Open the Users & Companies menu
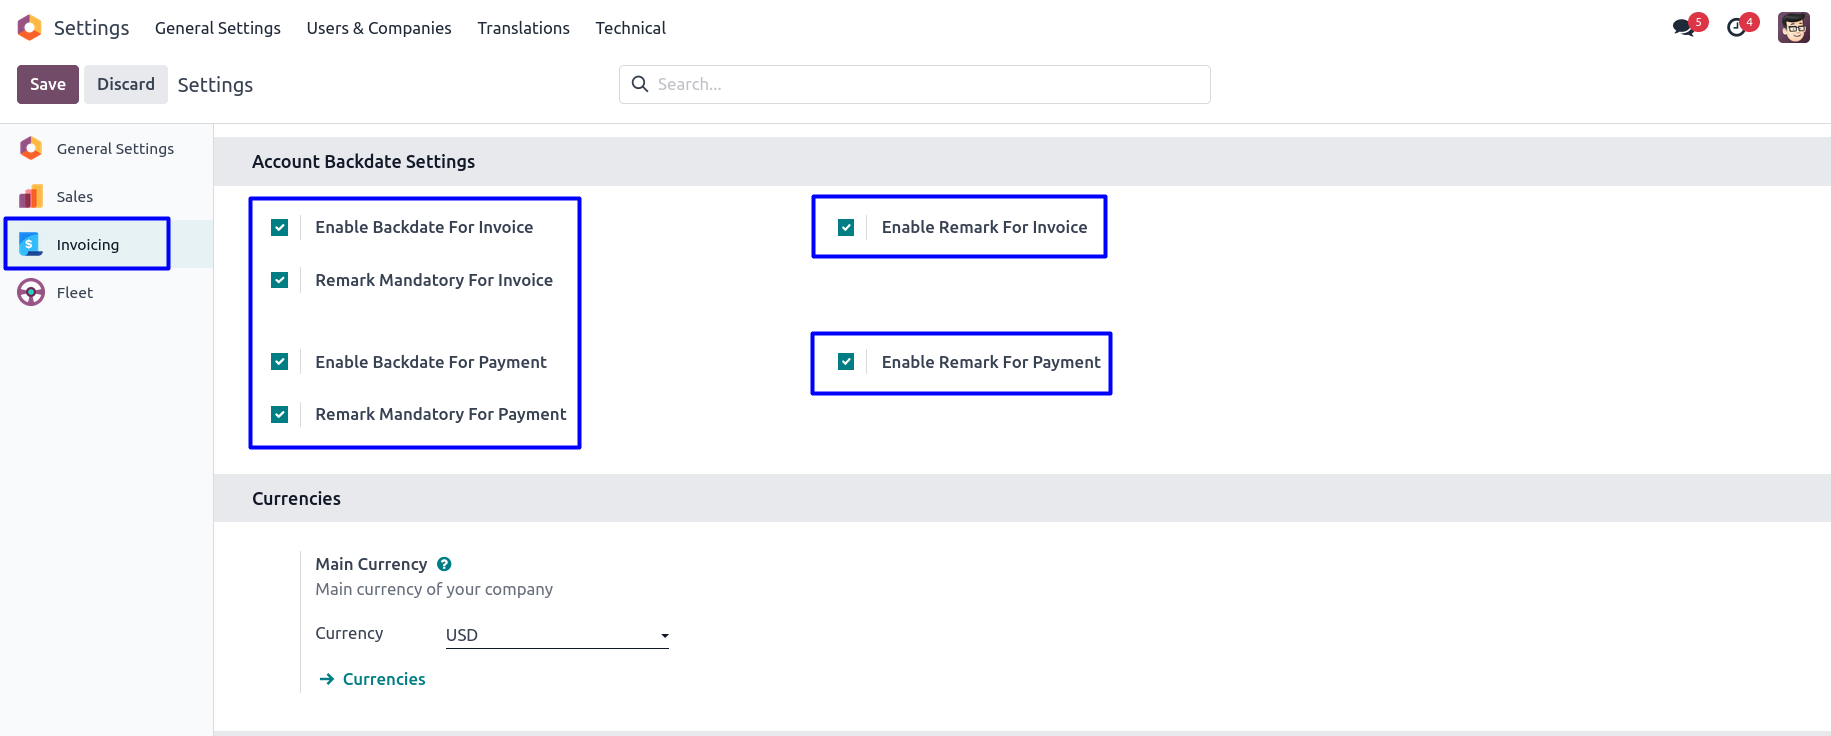 379,28
